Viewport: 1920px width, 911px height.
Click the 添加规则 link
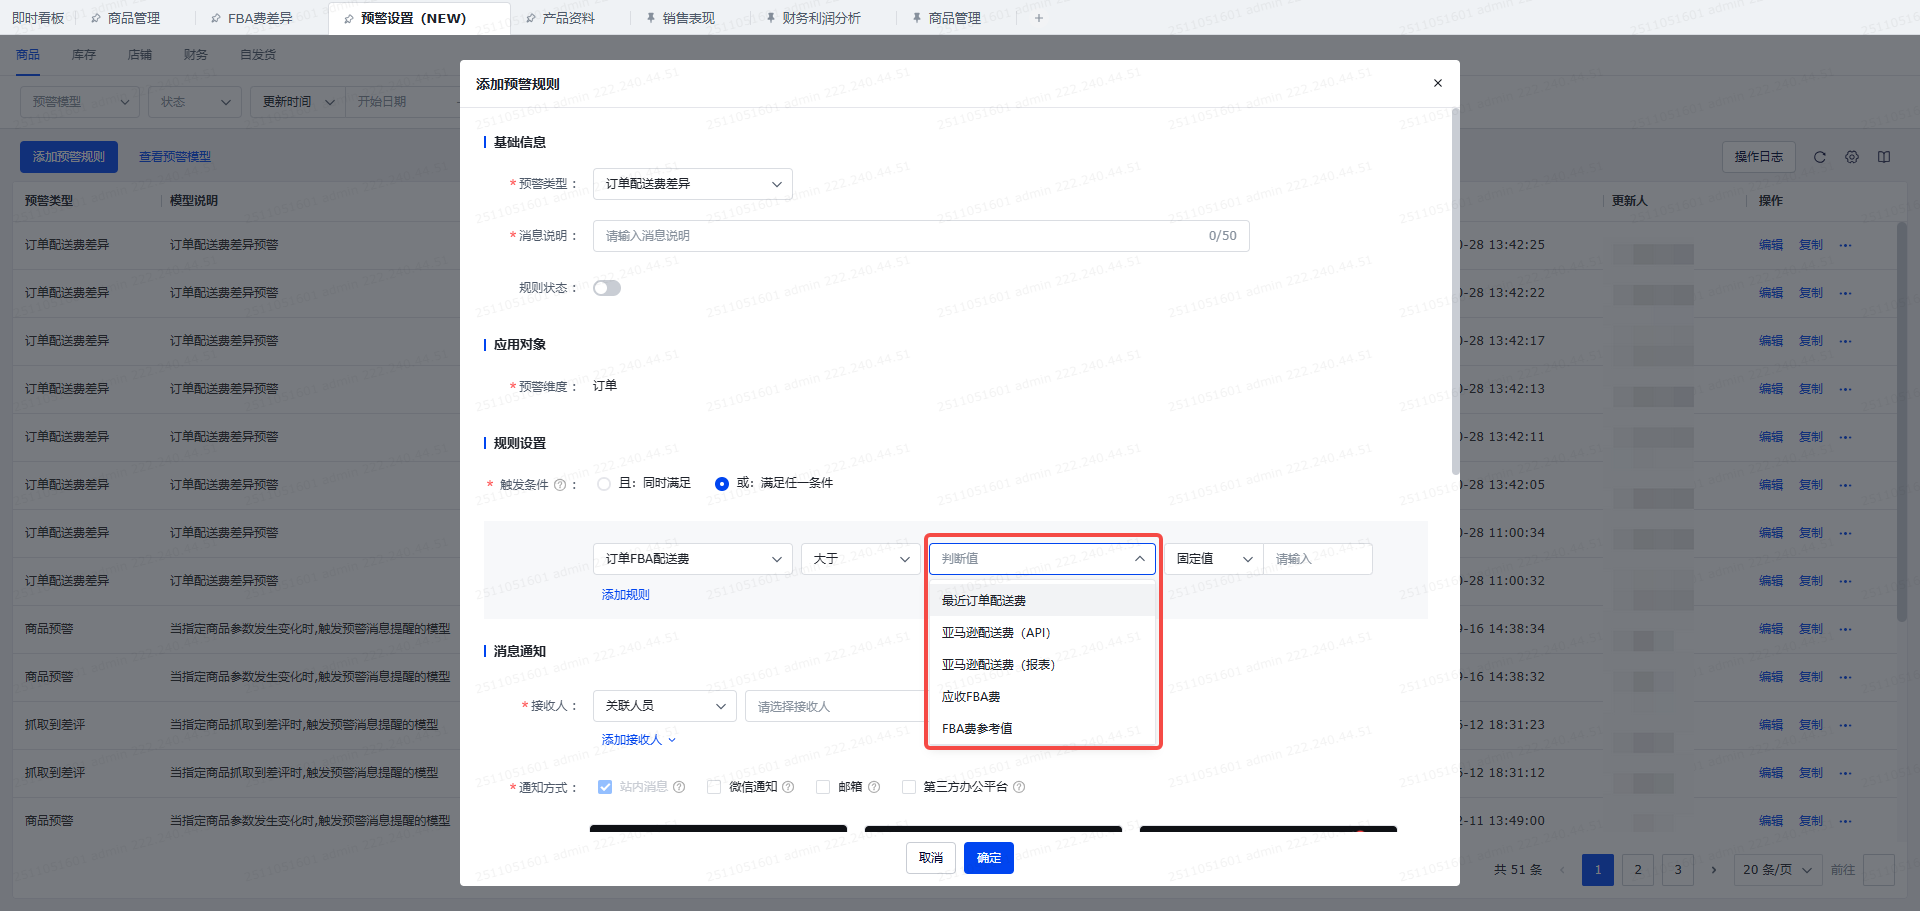(626, 595)
